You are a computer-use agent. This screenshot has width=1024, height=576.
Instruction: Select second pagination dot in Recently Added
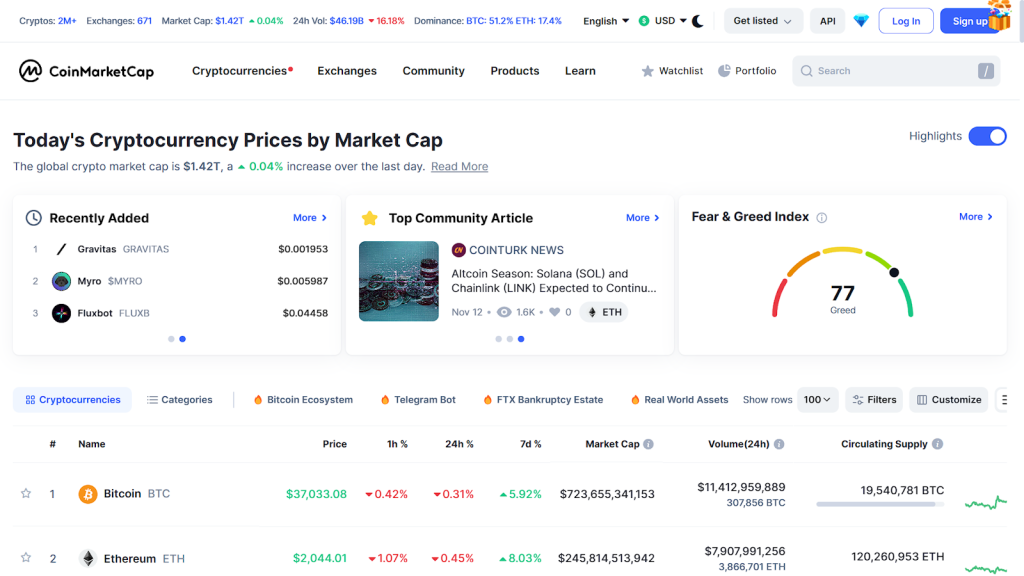[x=183, y=339]
